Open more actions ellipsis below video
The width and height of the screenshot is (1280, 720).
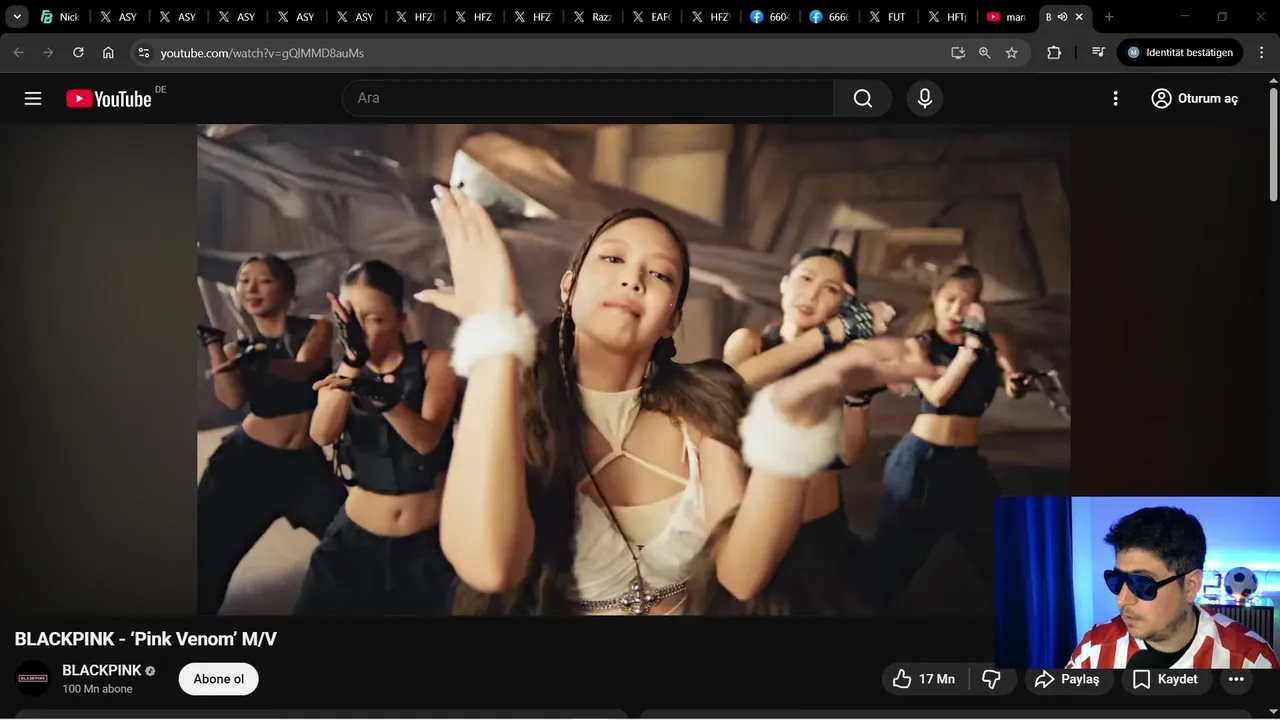[1236, 679]
